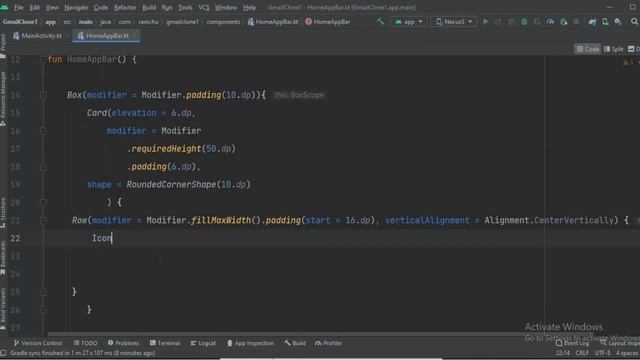
Task: Open the Structure sidebar panel
Action: 3,212
